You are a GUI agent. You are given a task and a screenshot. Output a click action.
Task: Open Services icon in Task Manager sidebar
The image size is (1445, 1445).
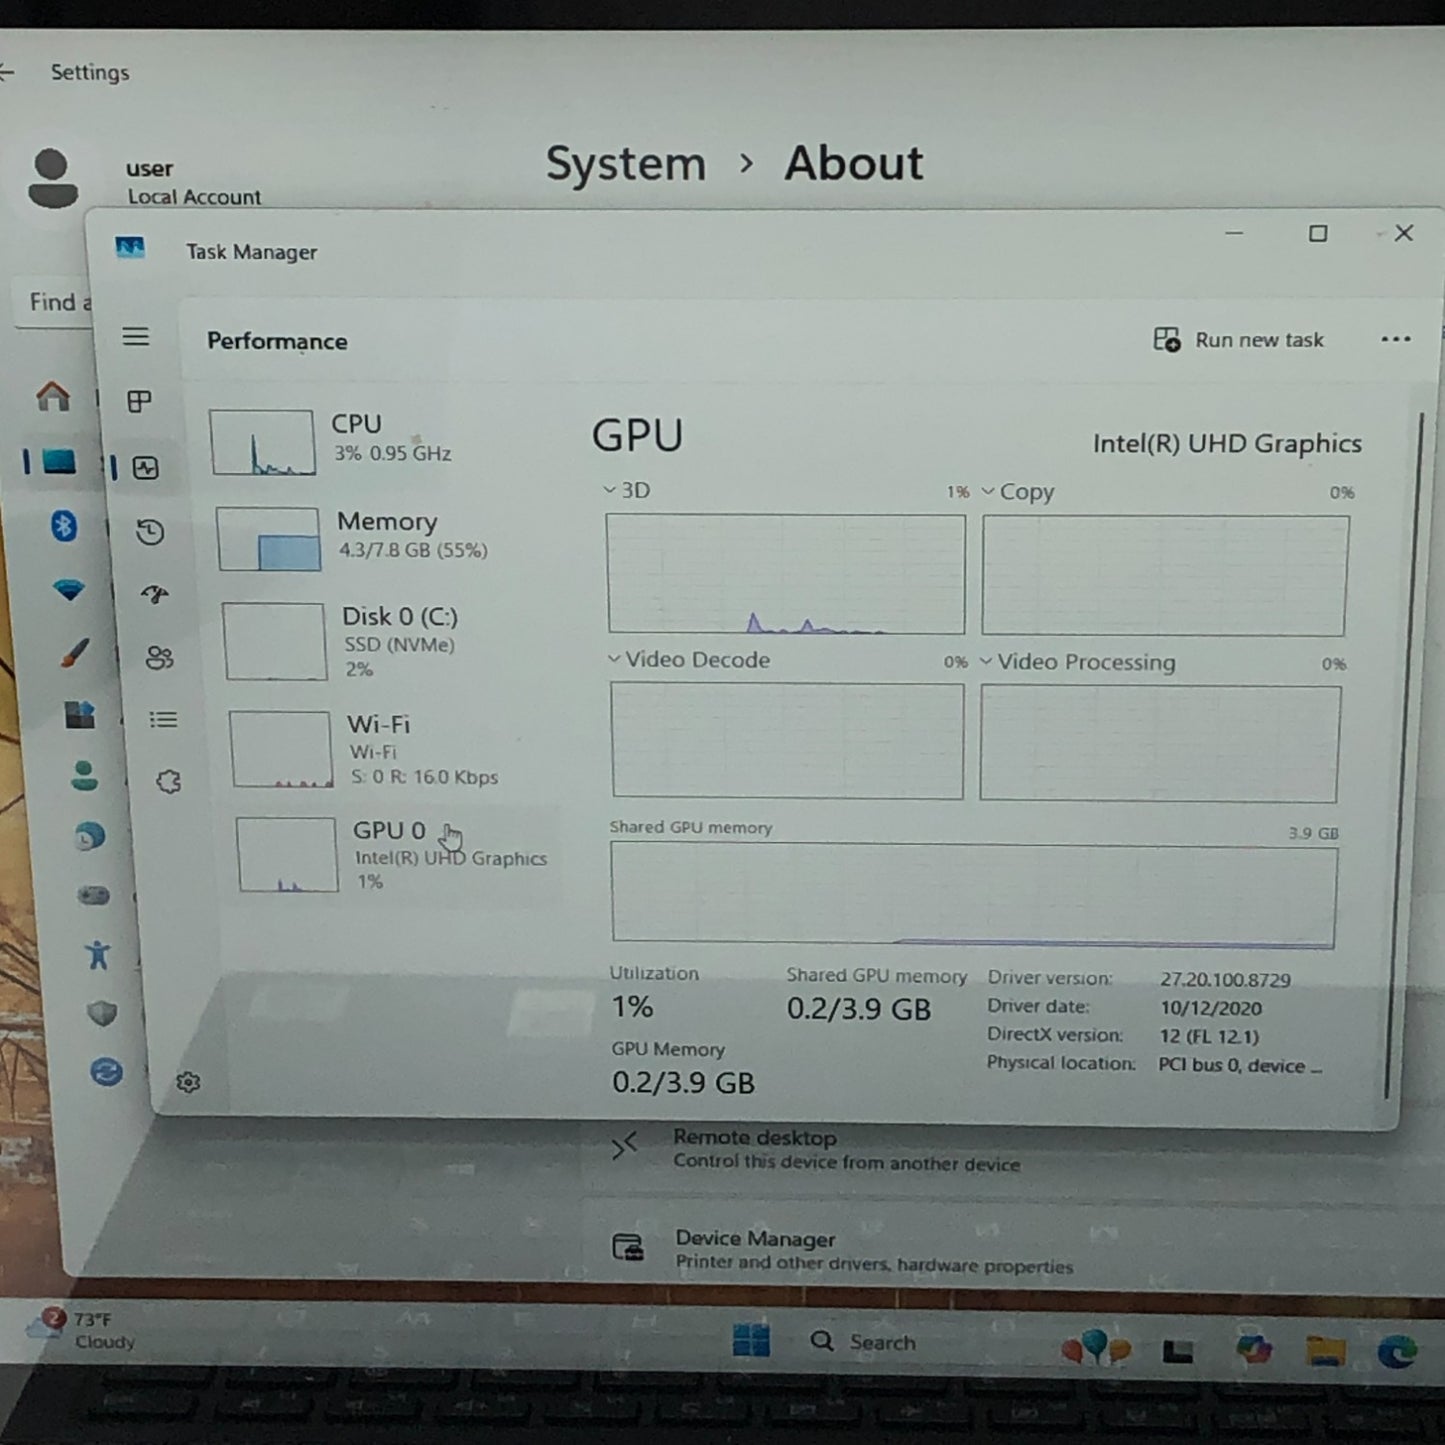pos(169,782)
